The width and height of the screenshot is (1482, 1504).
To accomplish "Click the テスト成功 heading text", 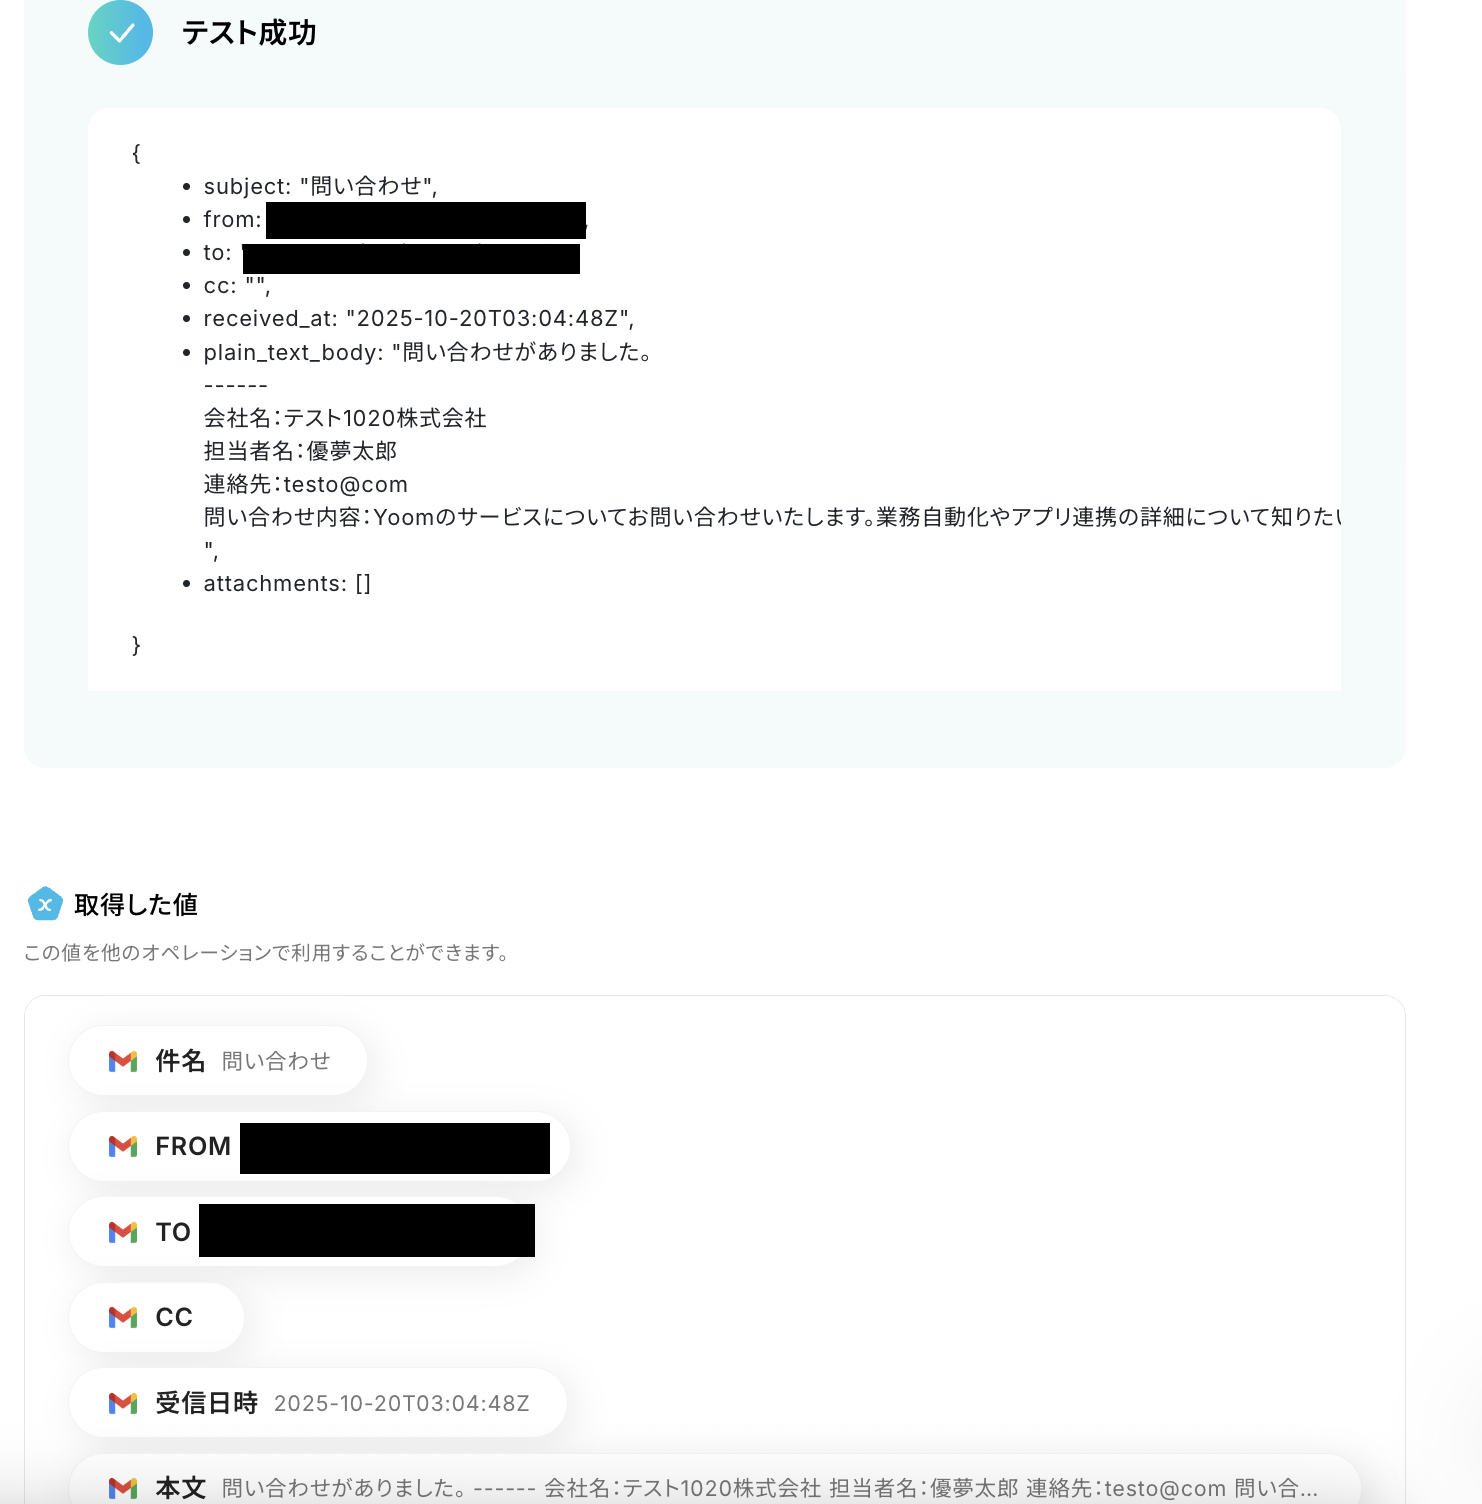I will coord(249,33).
